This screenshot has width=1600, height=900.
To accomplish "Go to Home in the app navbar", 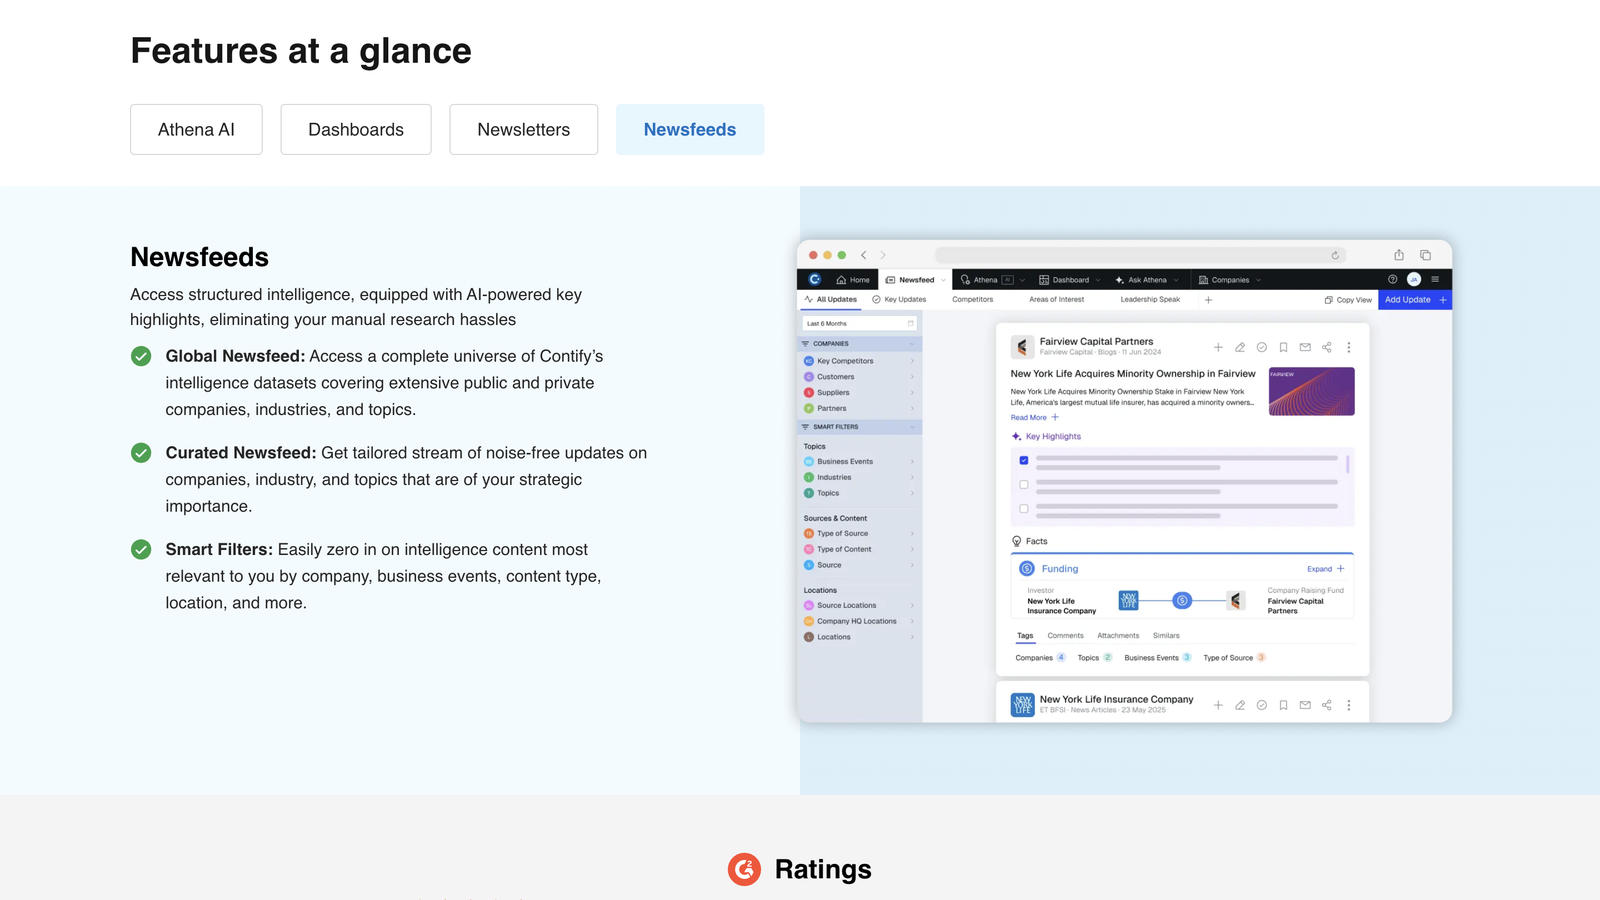I will [853, 280].
